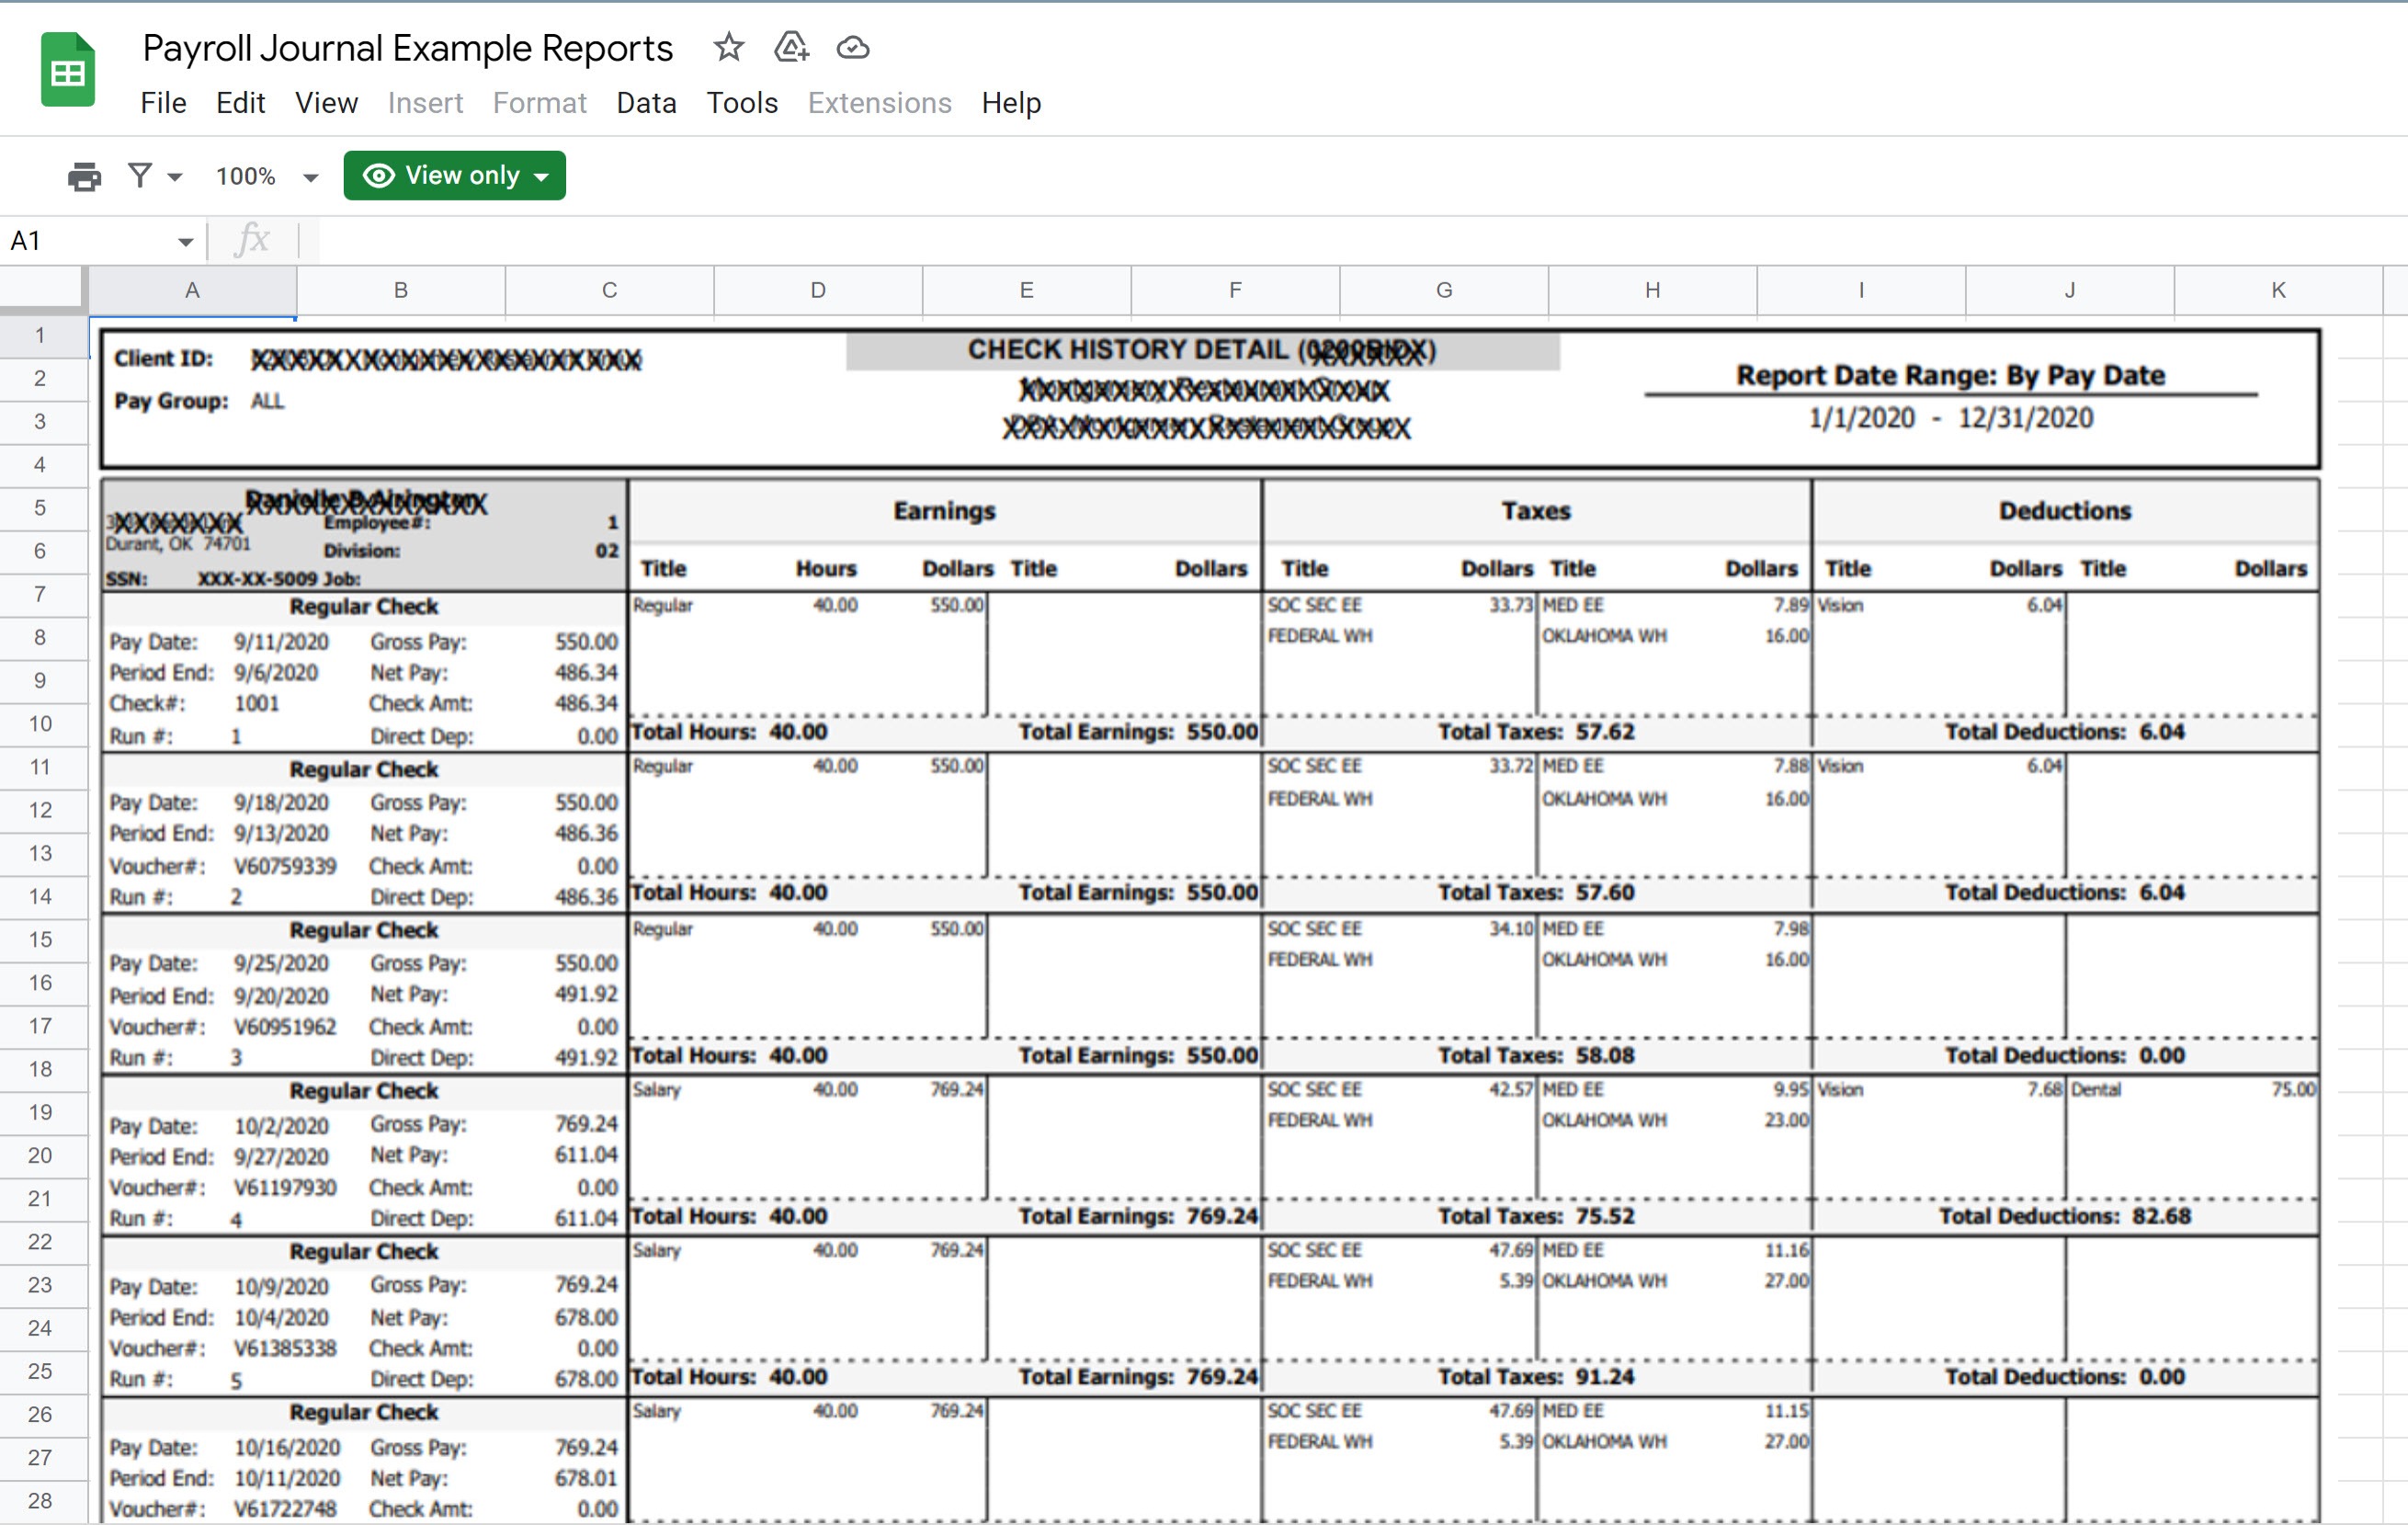Click the Taxes section header
Screen dimensions: 2408x1525
point(1535,511)
